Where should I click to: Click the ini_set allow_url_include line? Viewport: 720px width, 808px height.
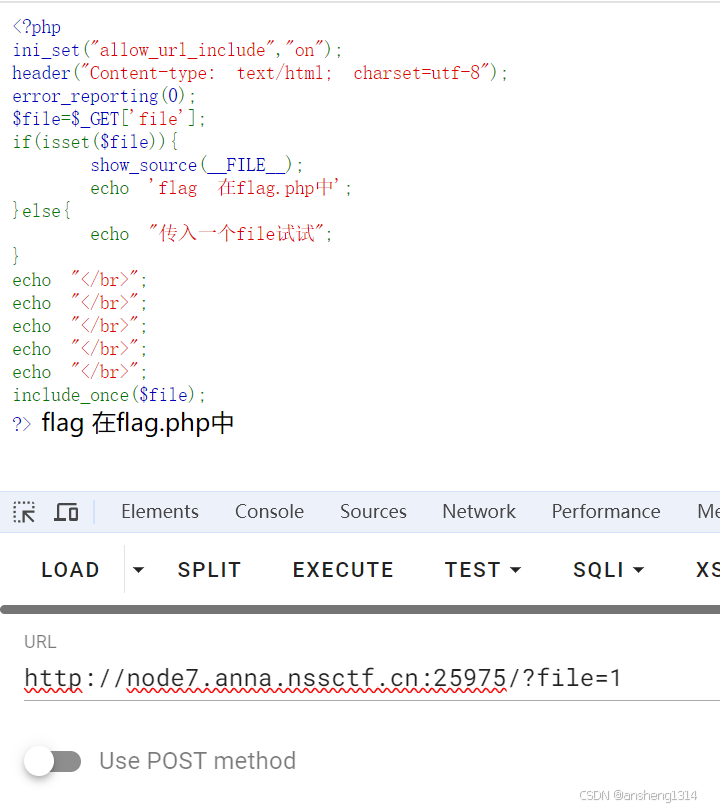pyautogui.click(x=177, y=50)
